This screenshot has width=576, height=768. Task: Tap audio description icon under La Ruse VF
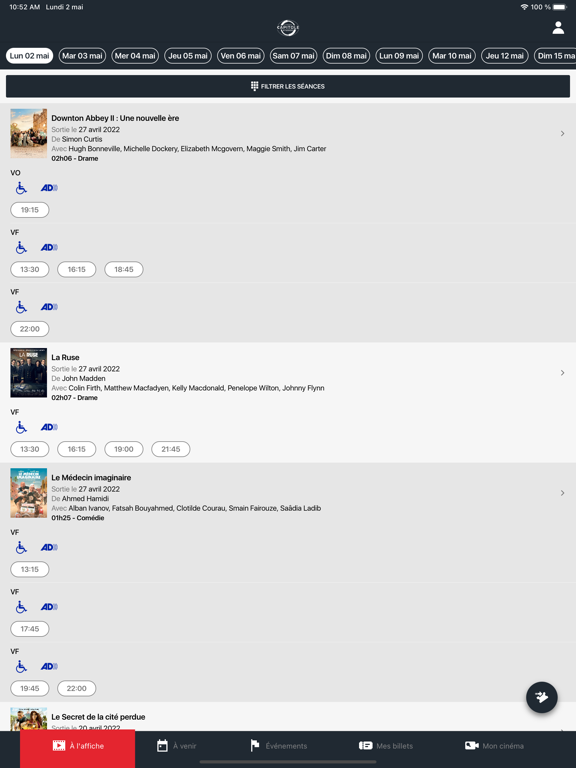[49, 427]
